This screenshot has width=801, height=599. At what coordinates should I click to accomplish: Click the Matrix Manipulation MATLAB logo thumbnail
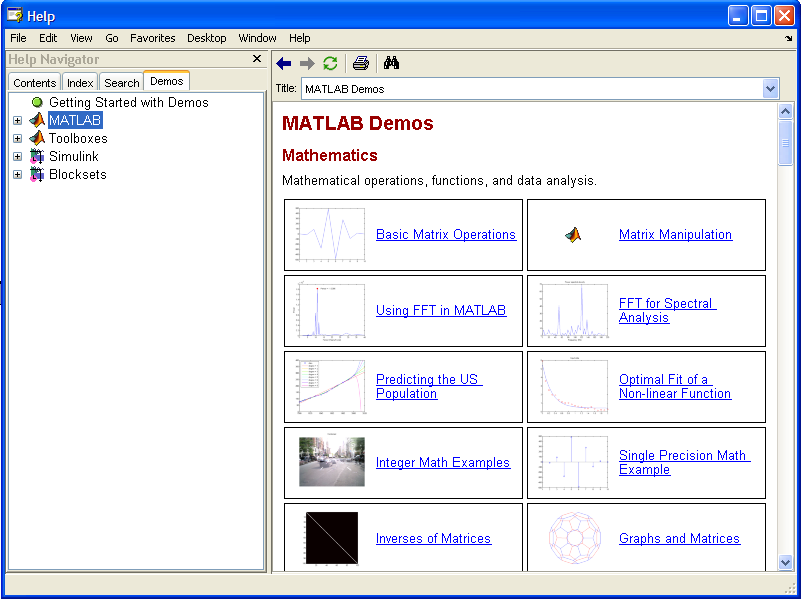[x=573, y=235]
